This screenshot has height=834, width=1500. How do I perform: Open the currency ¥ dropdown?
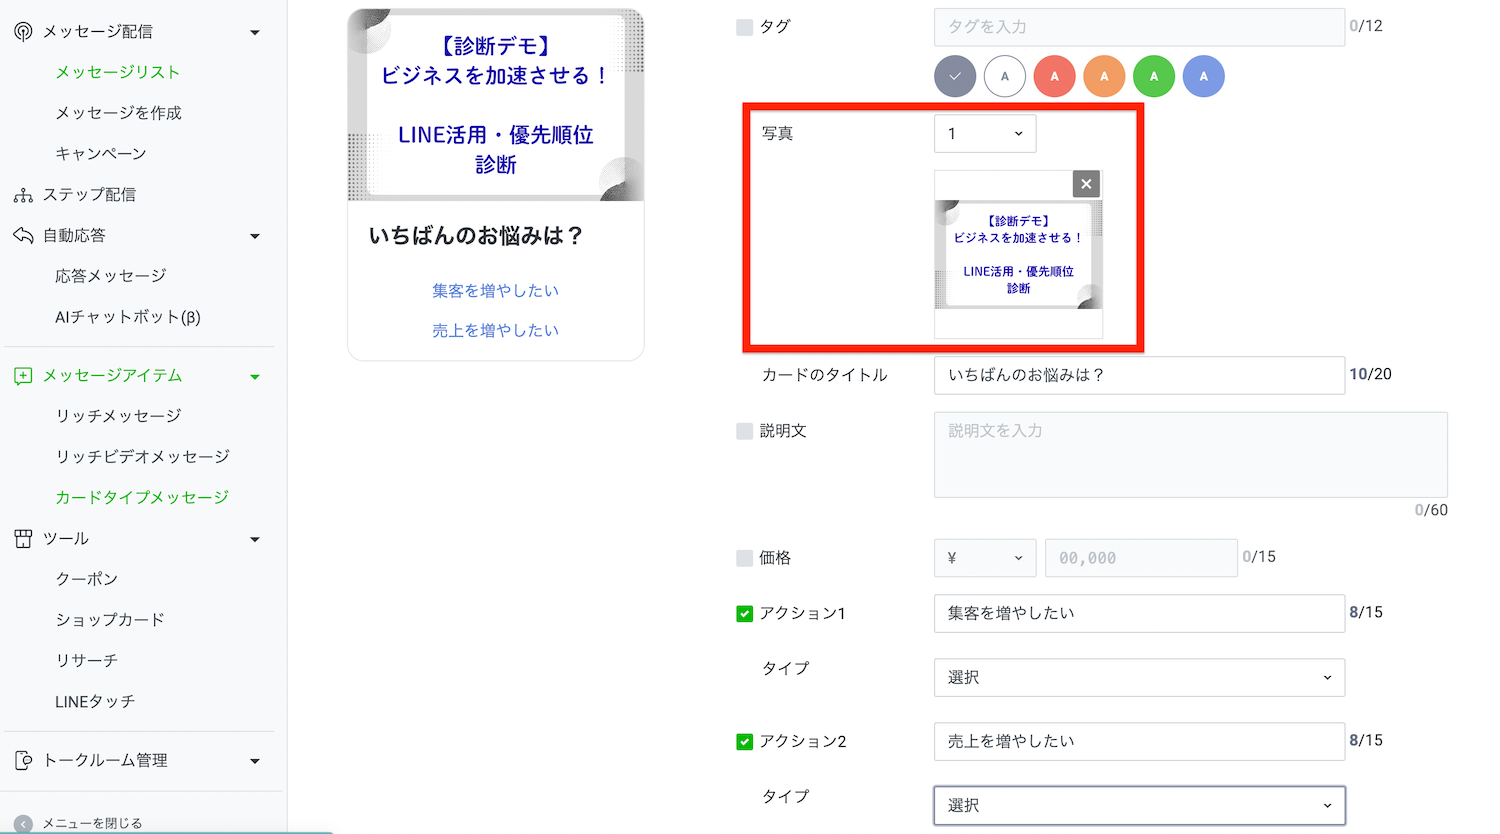(984, 558)
